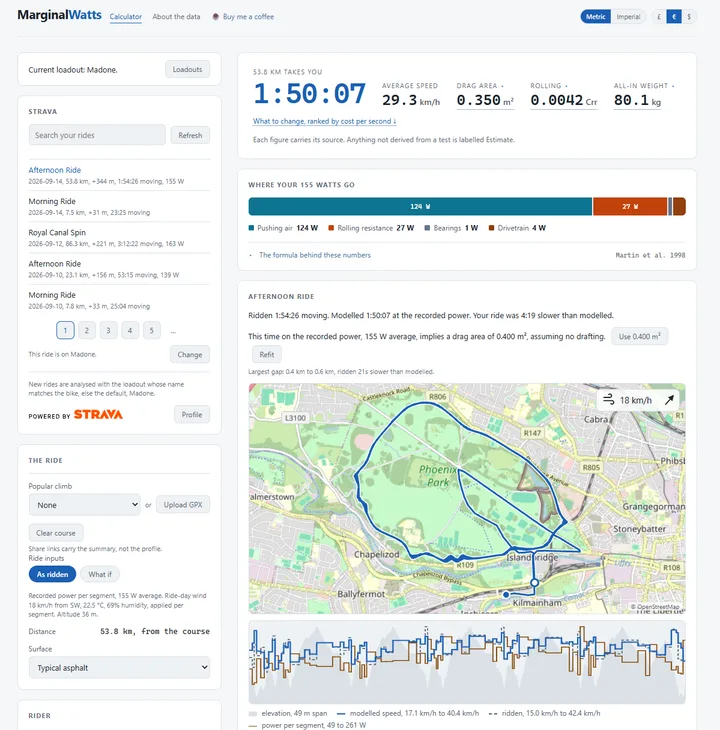Click the Drivetrain bar segment at far right
This screenshot has height=730, width=720.
click(x=680, y=206)
